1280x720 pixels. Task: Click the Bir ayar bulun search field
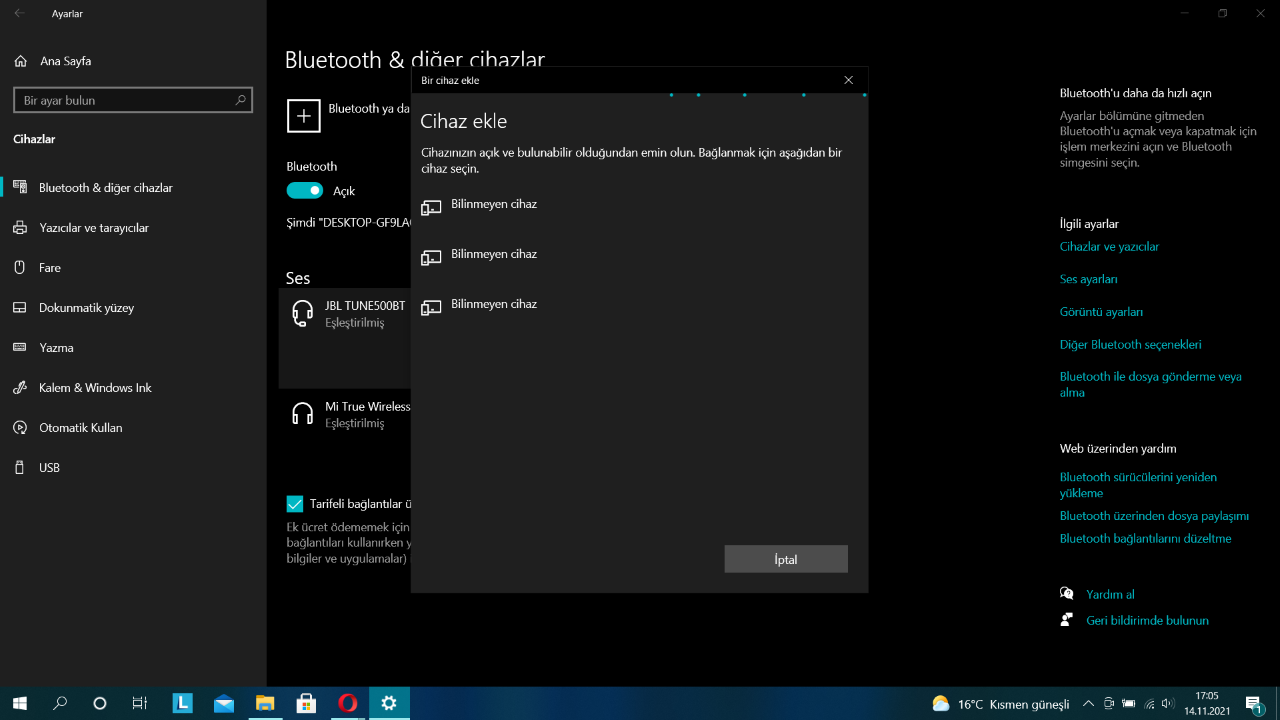click(125, 100)
